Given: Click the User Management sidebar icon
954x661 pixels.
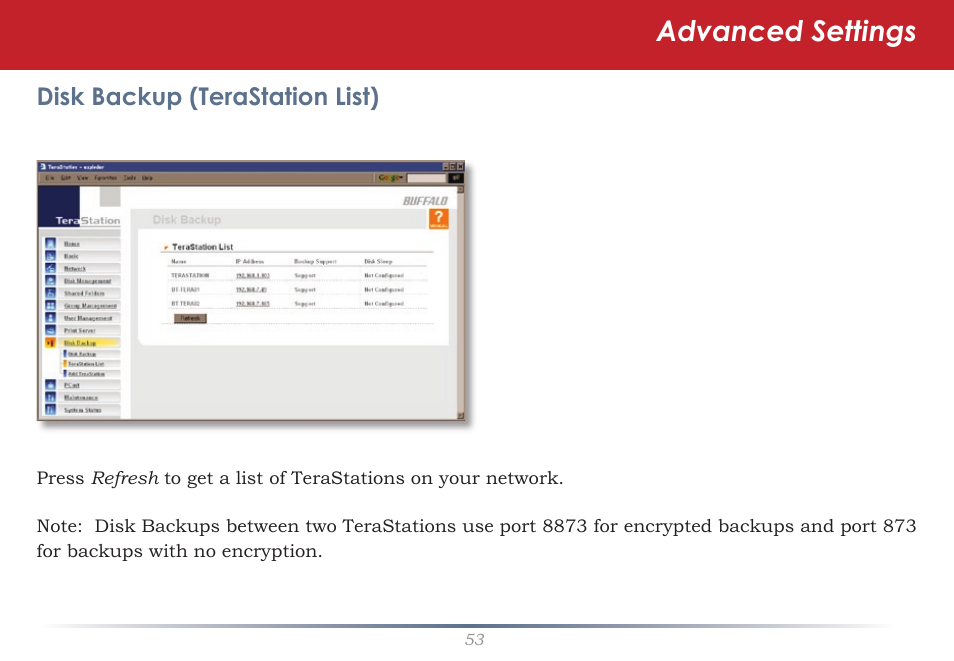Looking at the screenshot, I should point(50,318).
